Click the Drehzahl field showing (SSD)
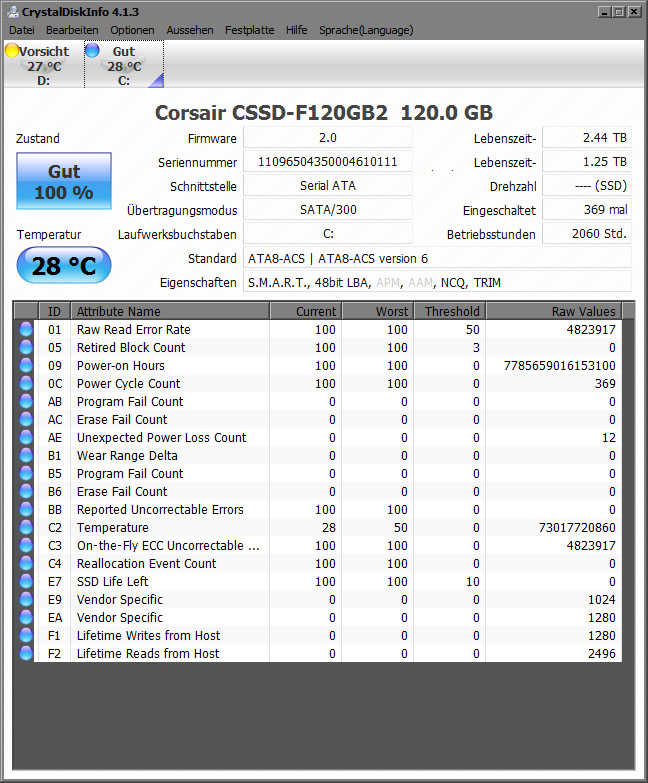648x783 pixels. click(x=587, y=186)
